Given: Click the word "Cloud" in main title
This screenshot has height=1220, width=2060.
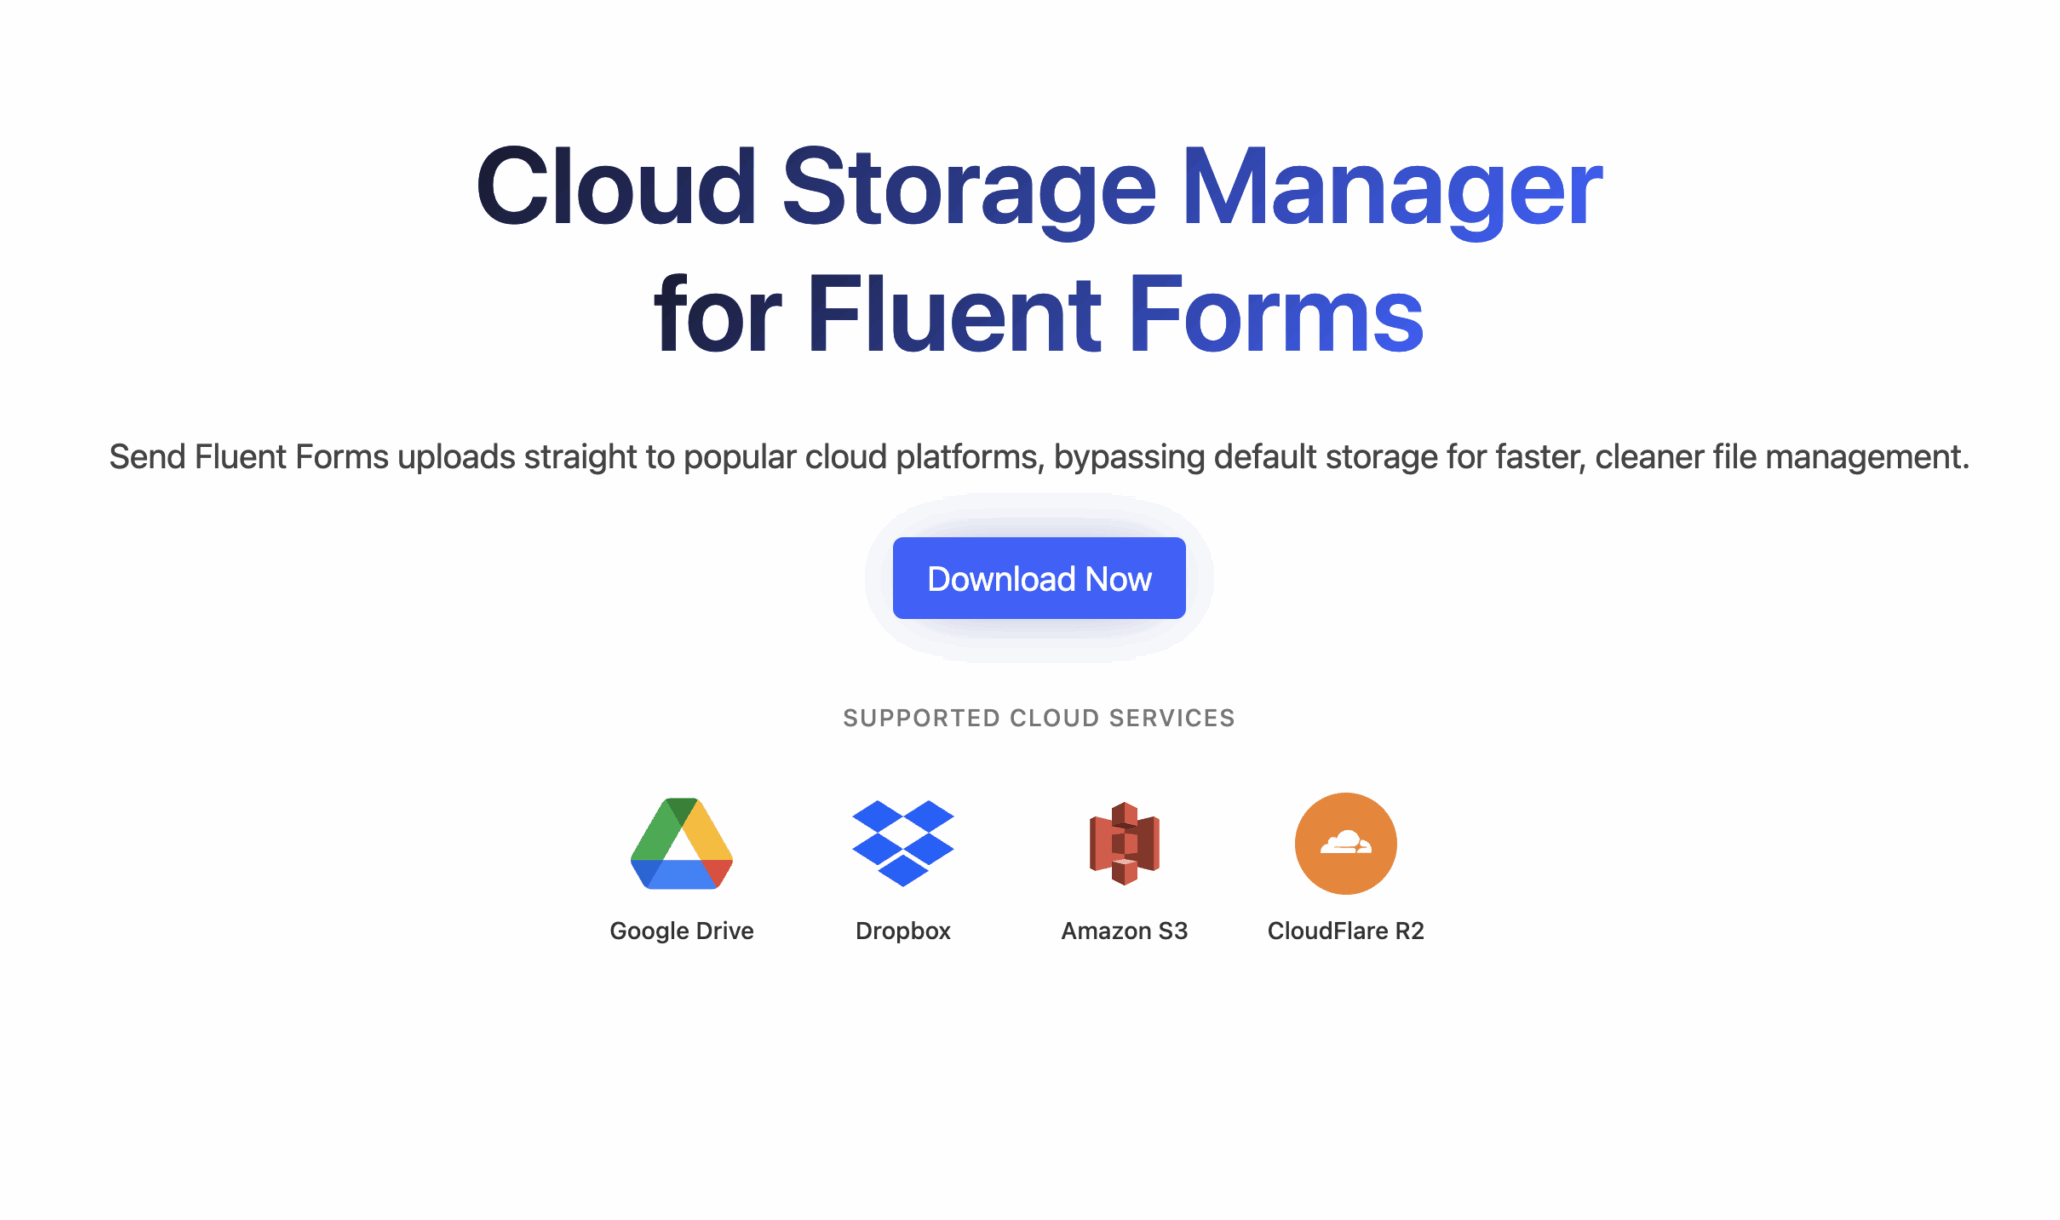Looking at the screenshot, I should coord(615,187).
